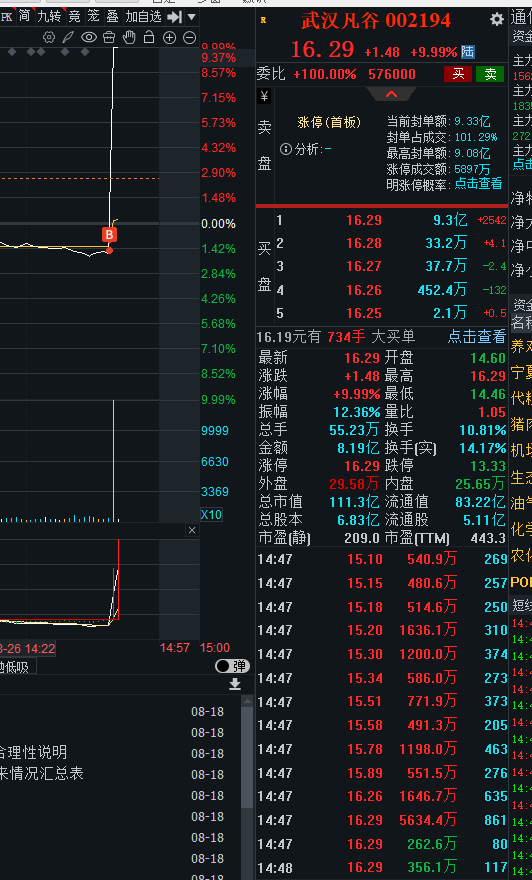Click the jump-to-end arrow icon
Viewport: 532px width, 880px height.
(x=175, y=17)
